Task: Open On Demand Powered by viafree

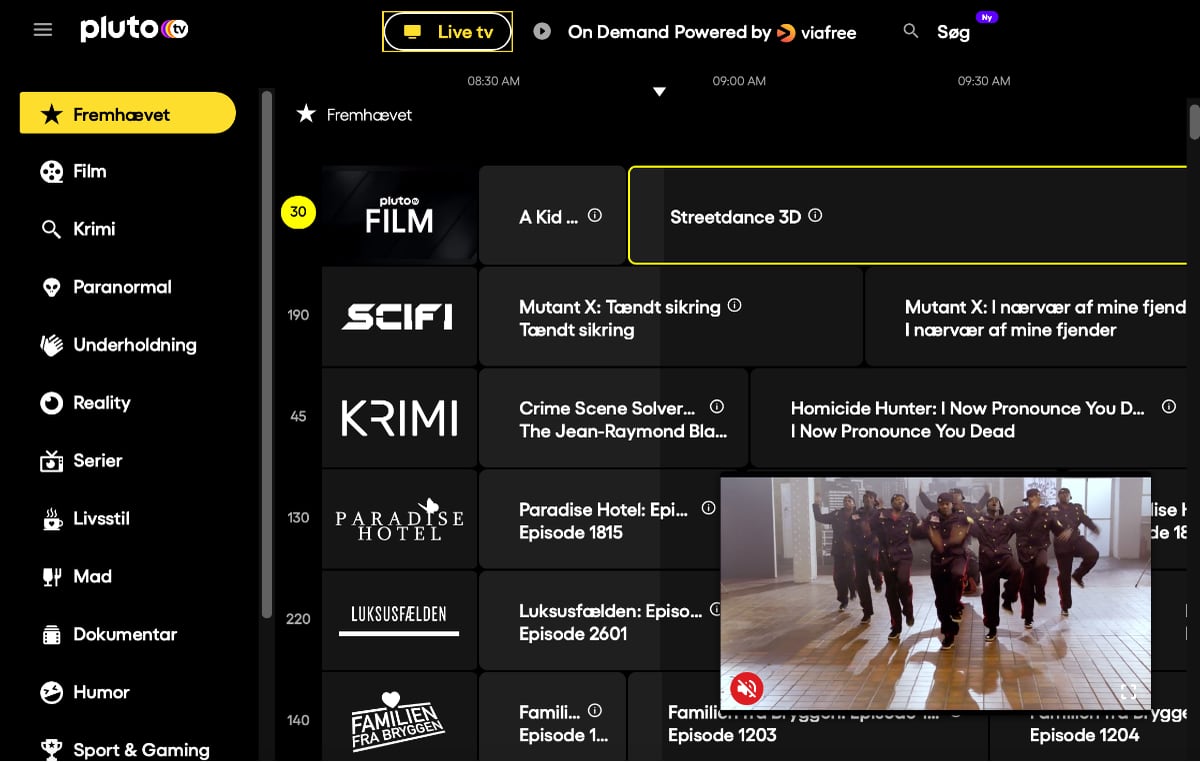Action: coord(696,32)
